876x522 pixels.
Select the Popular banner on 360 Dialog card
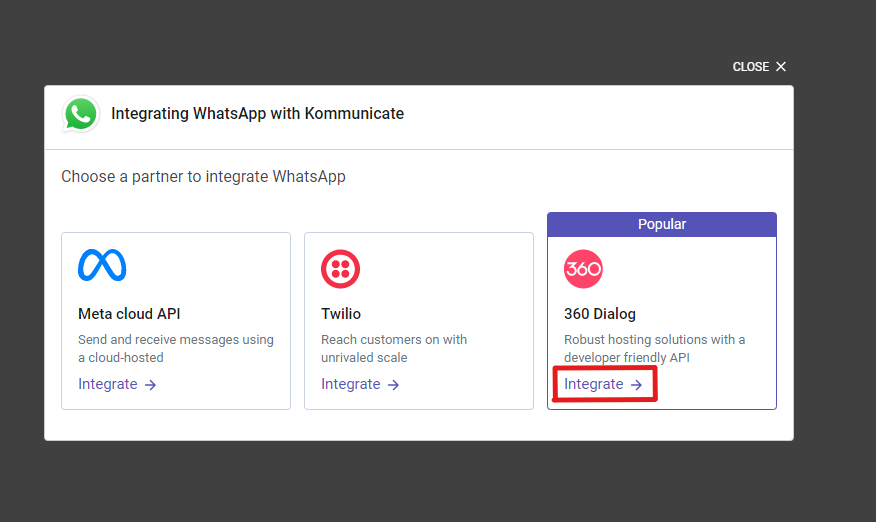[x=662, y=224]
